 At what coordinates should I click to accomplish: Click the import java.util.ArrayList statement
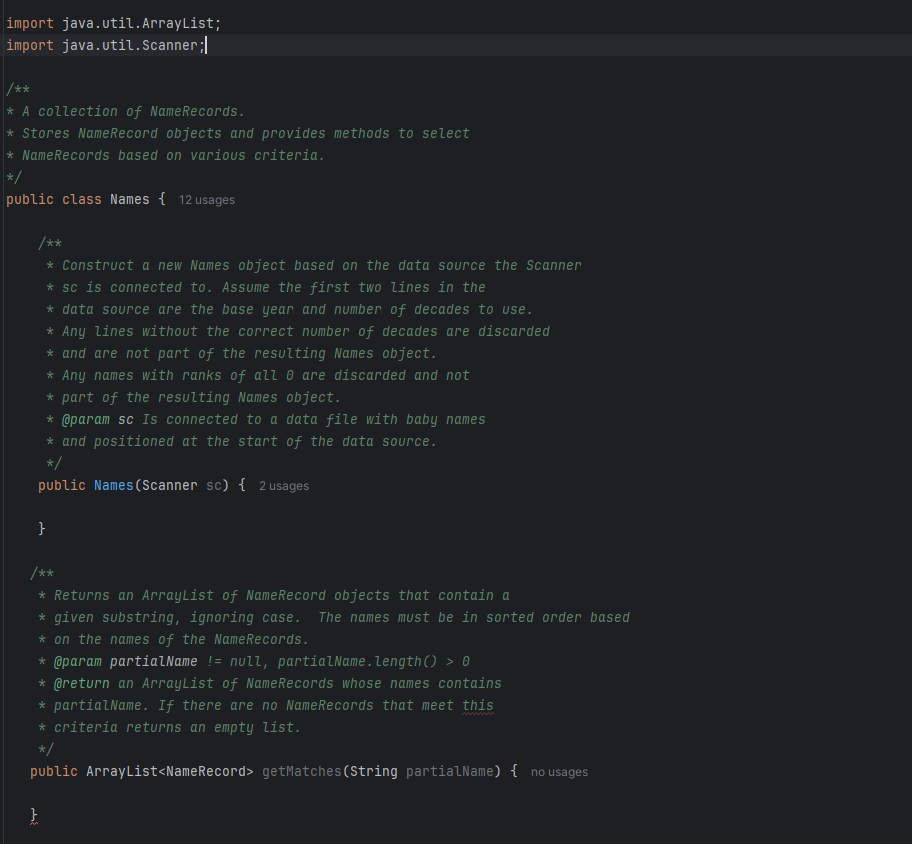[x=115, y=22]
